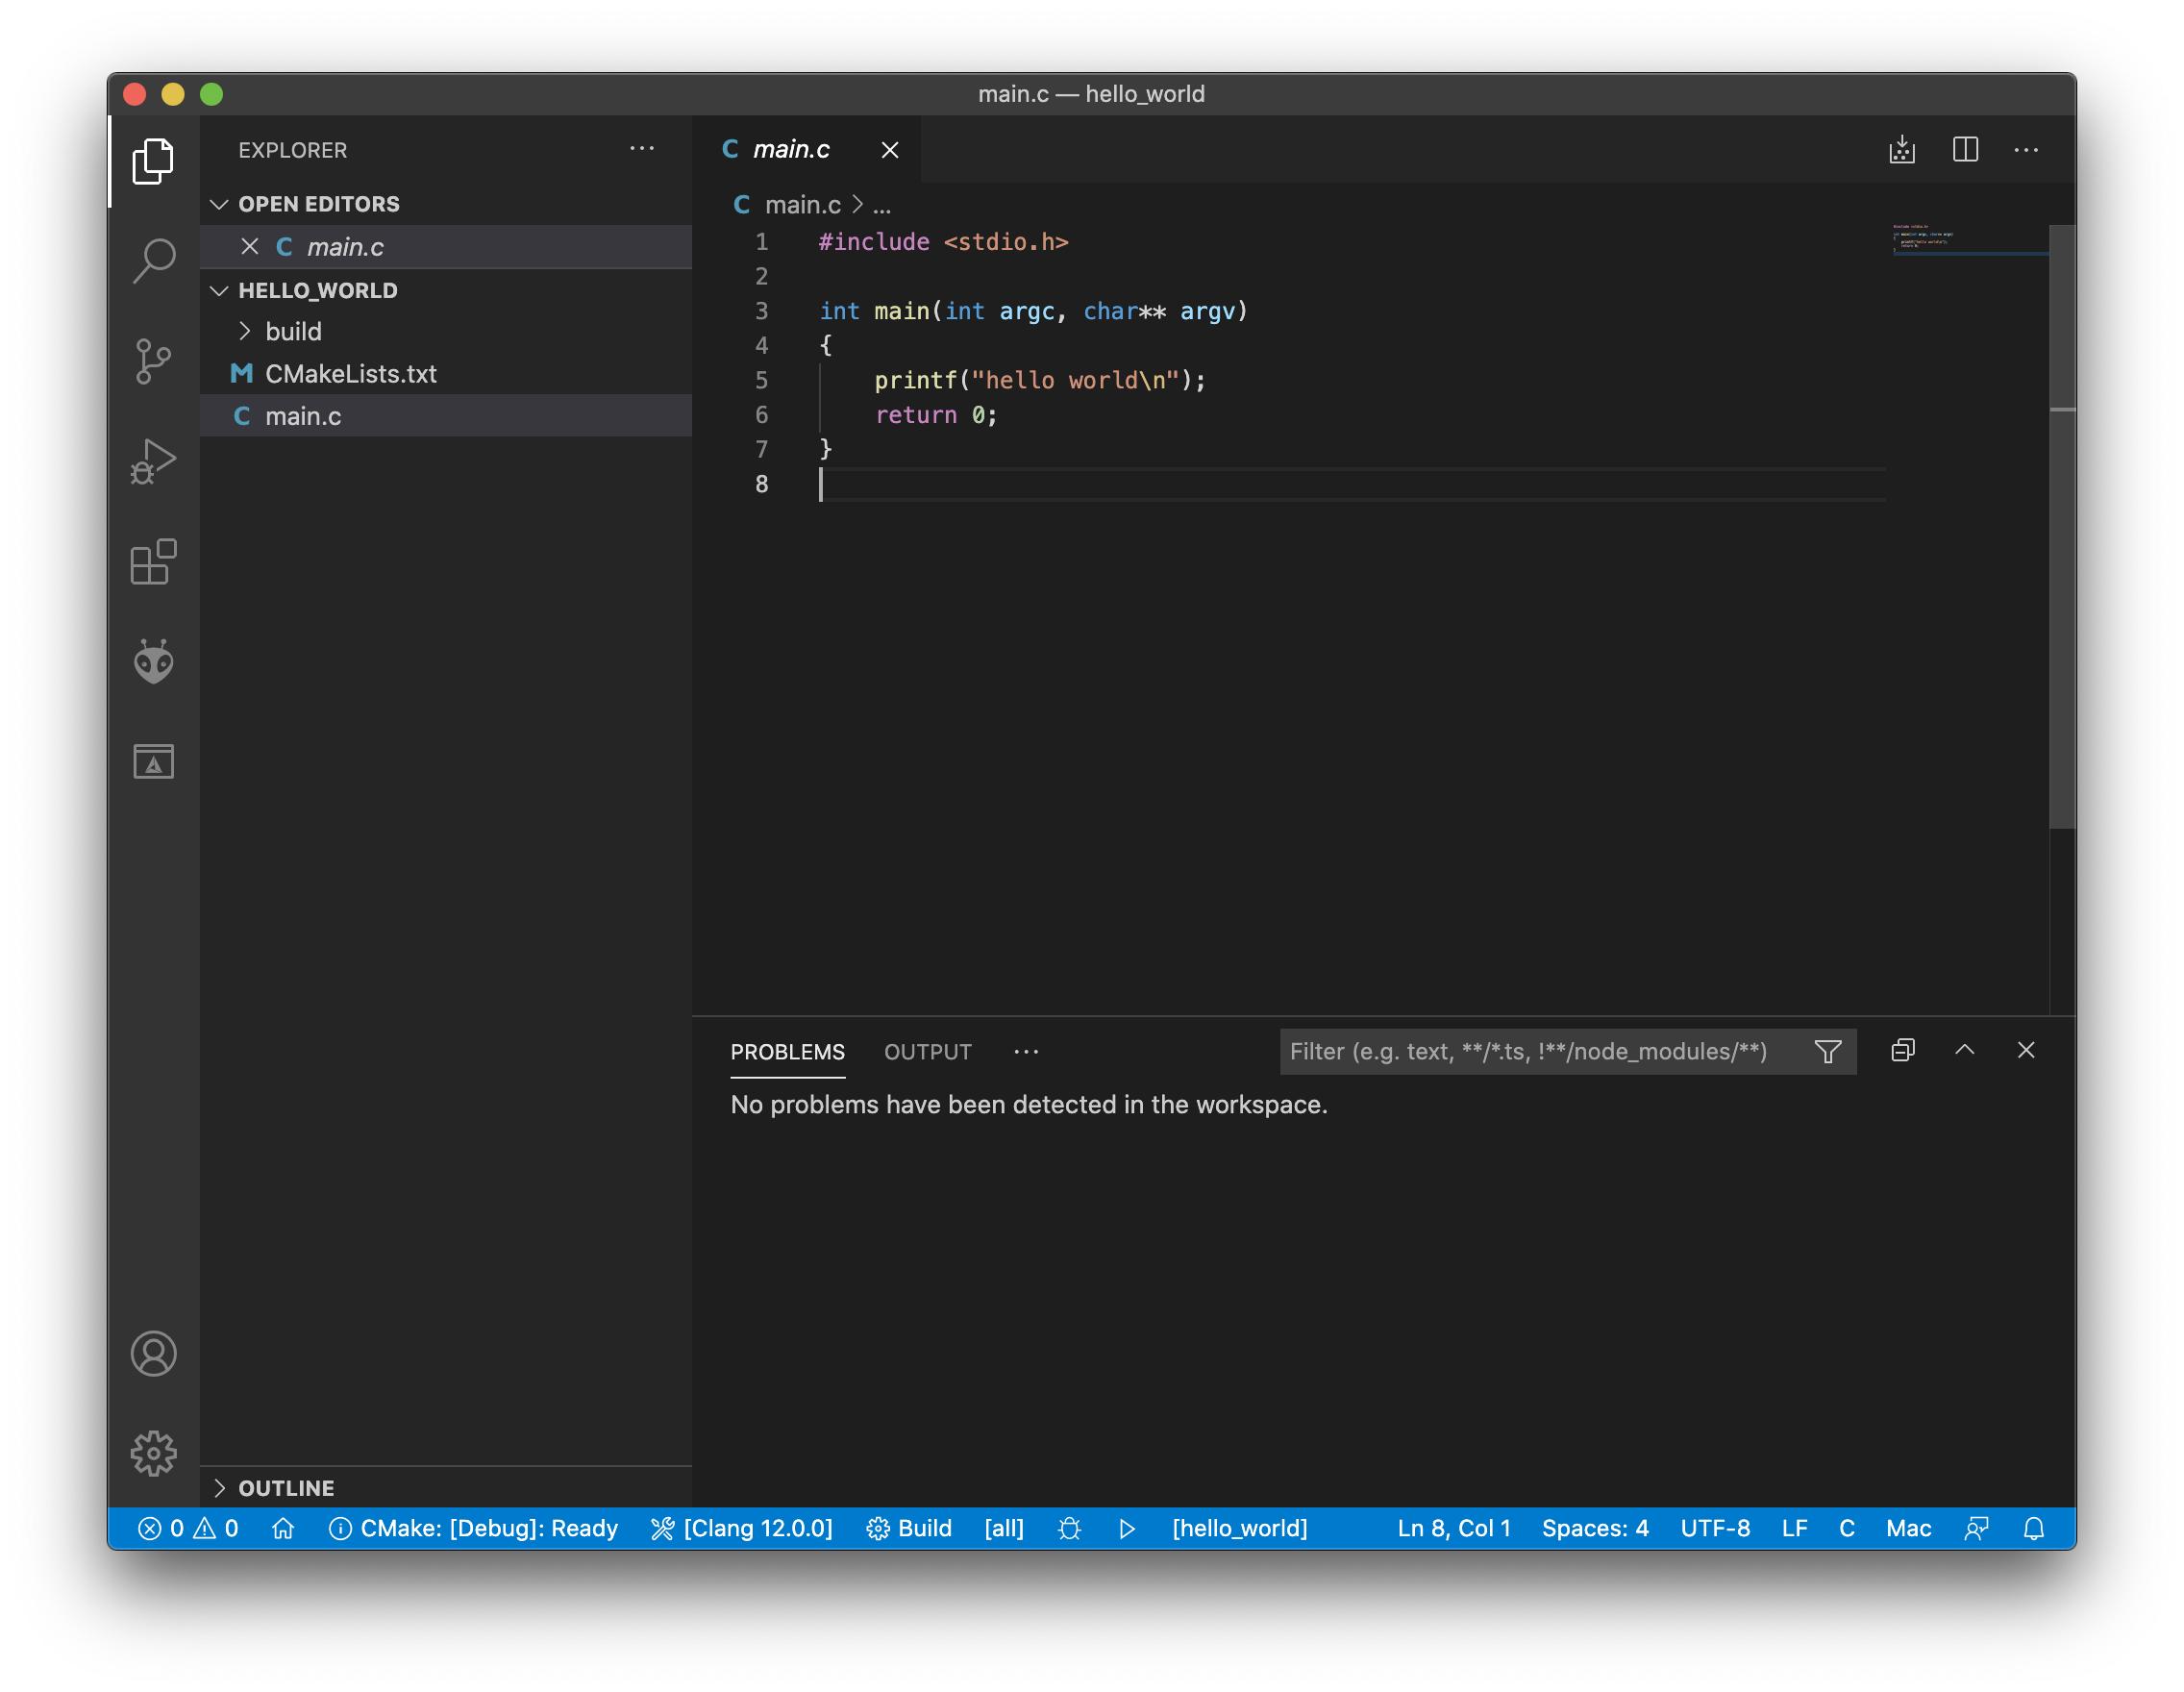The width and height of the screenshot is (2184, 1692).
Task: Switch to the OUTPUT tab
Action: coord(926,1051)
